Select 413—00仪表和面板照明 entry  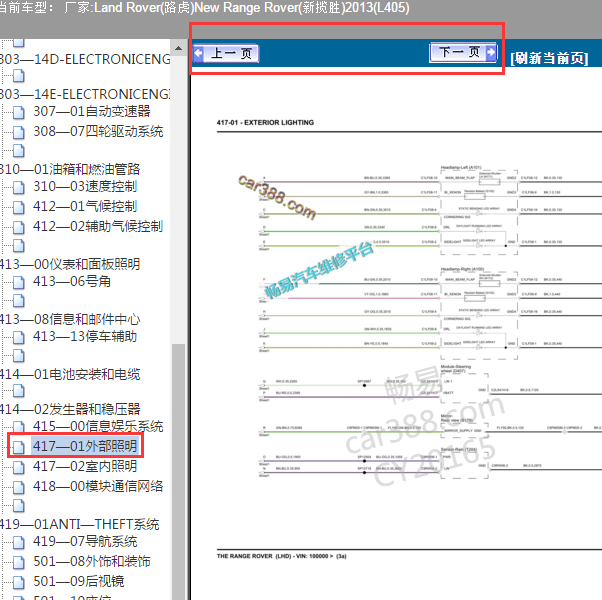[x=70, y=264]
